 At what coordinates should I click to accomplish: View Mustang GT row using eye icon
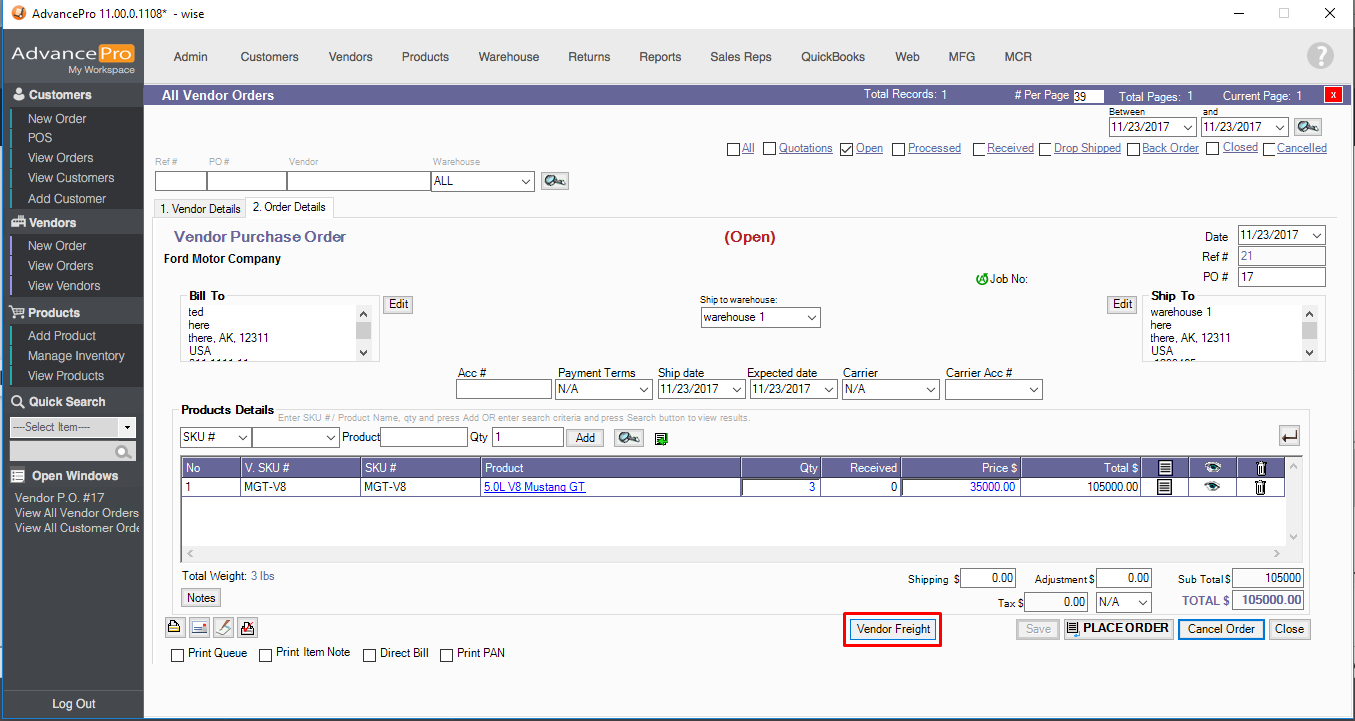tap(1212, 487)
